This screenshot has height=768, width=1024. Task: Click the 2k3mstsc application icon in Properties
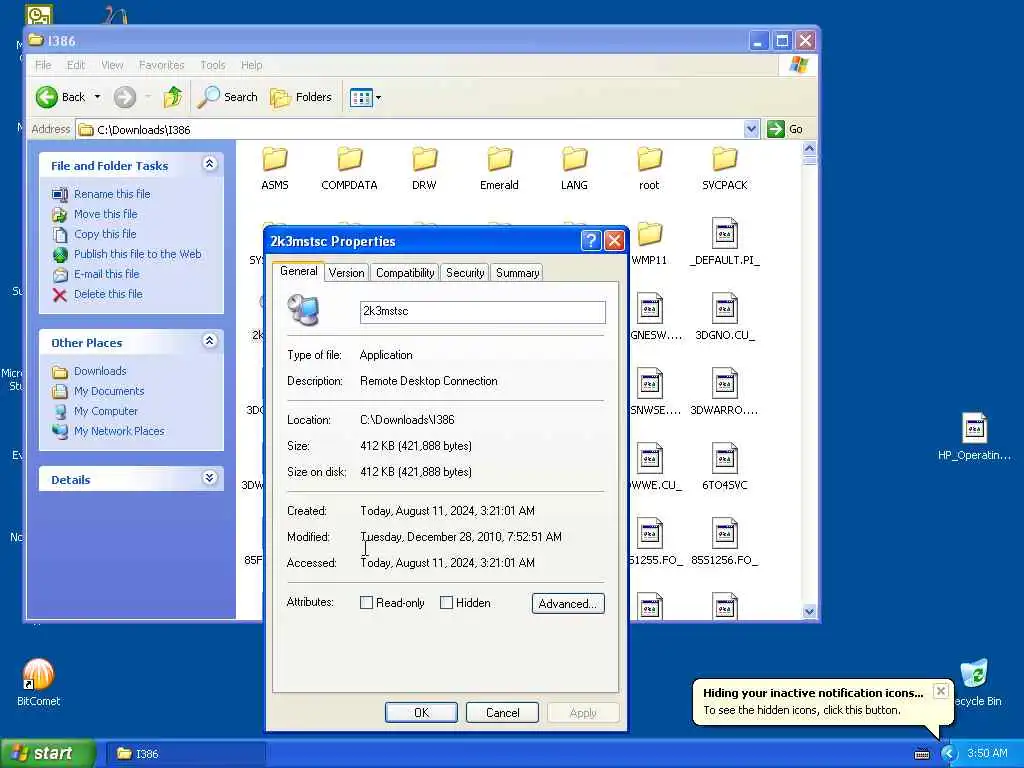point(304,310)
